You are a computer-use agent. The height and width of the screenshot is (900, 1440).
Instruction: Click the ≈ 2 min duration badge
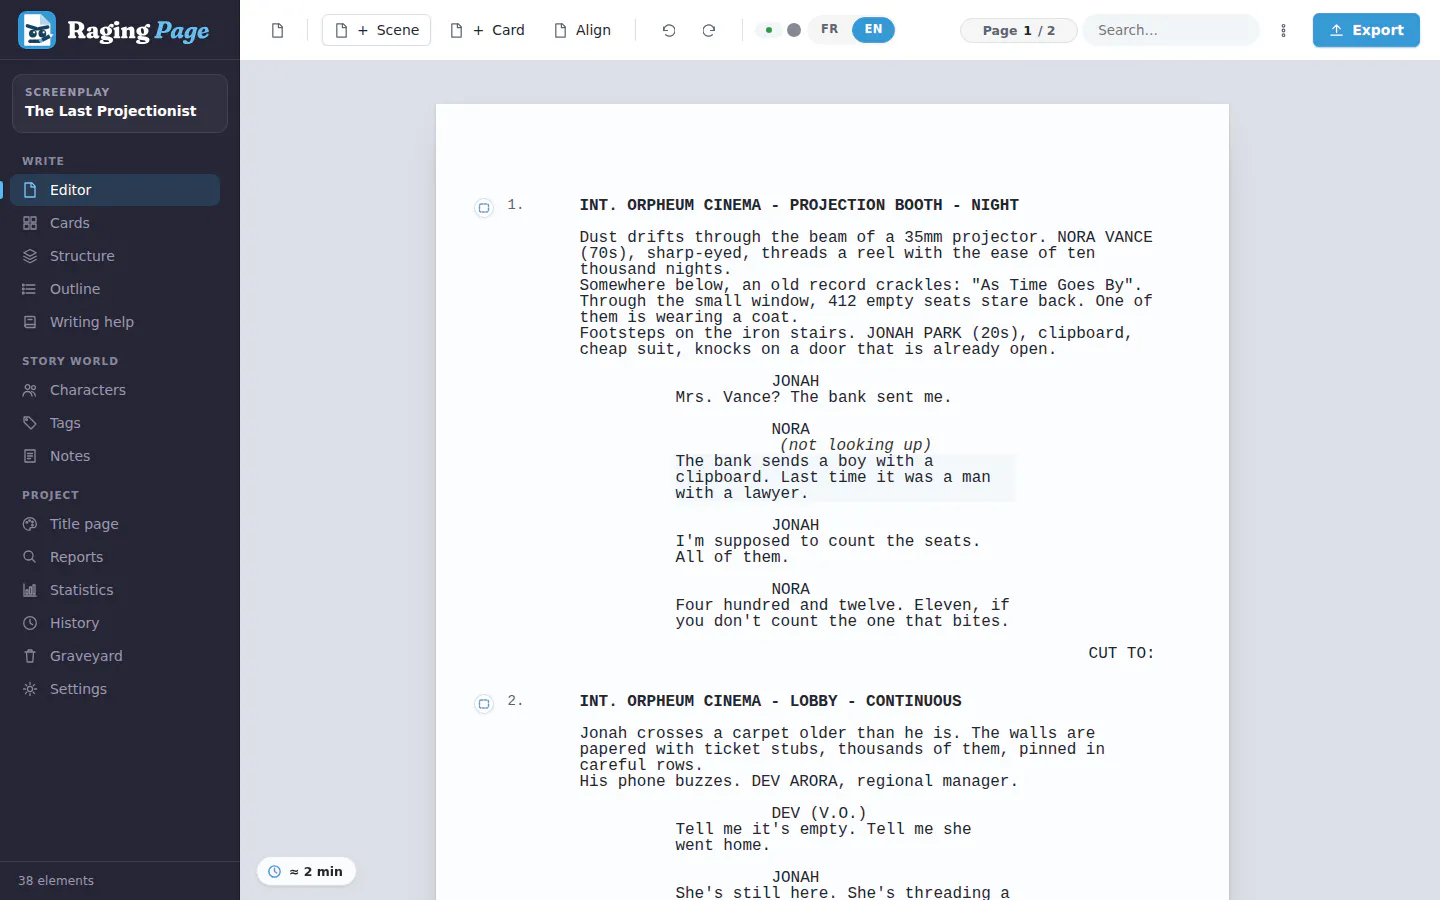point(306,872)
